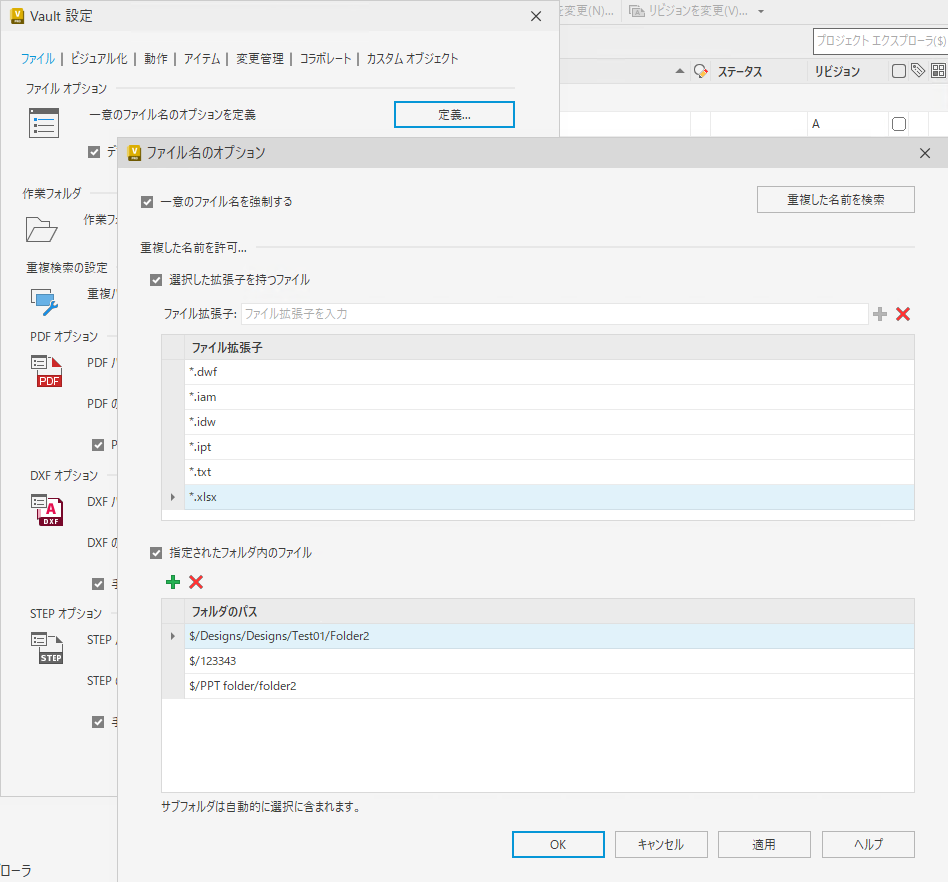Click the sort arrow in the background column header
The width and height of the screenshot is (948, 882).
[680, 71]
